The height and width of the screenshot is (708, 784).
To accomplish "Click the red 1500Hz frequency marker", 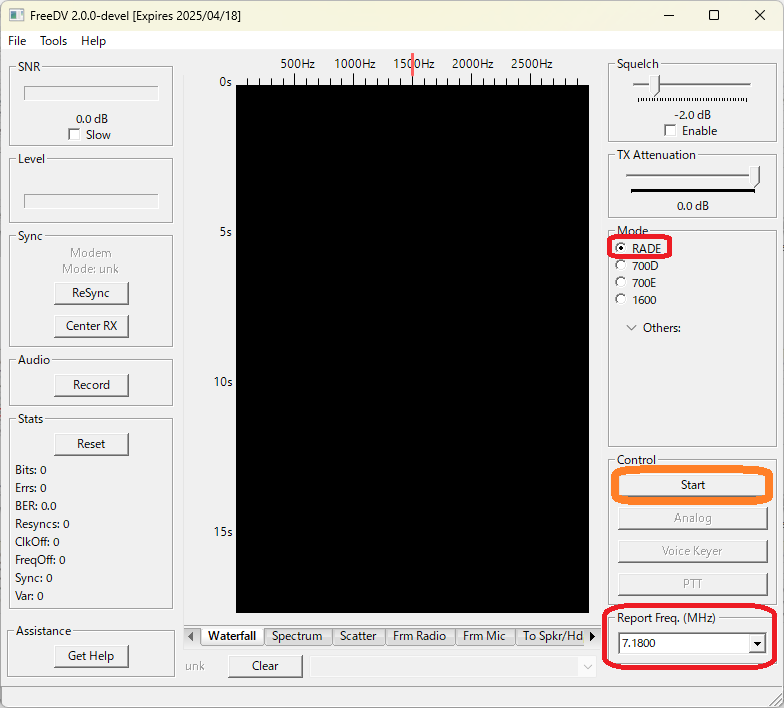I will click(x=412, y=64).
